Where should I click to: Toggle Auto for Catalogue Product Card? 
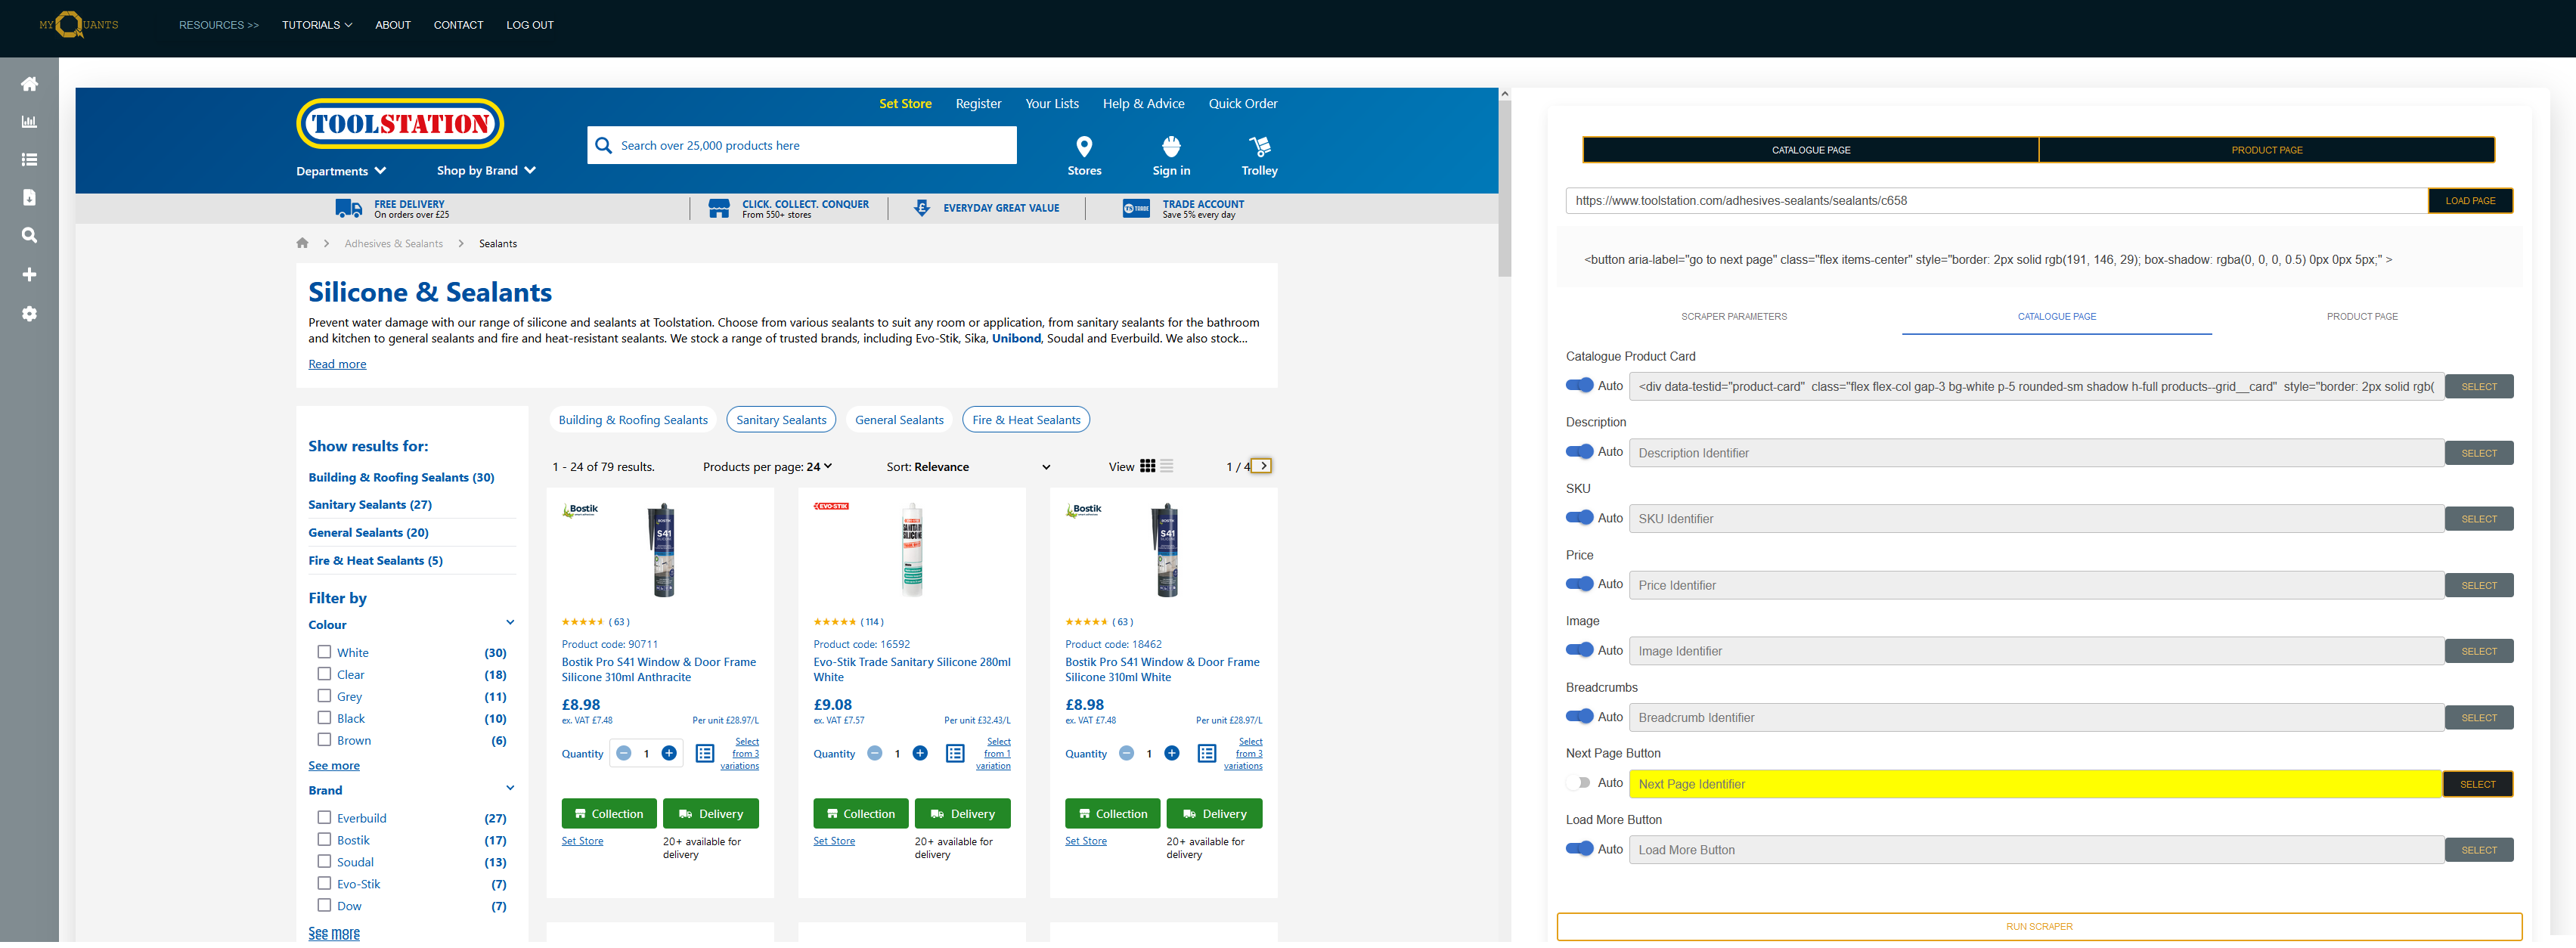pyautogui.click(x=1579, y=386)
